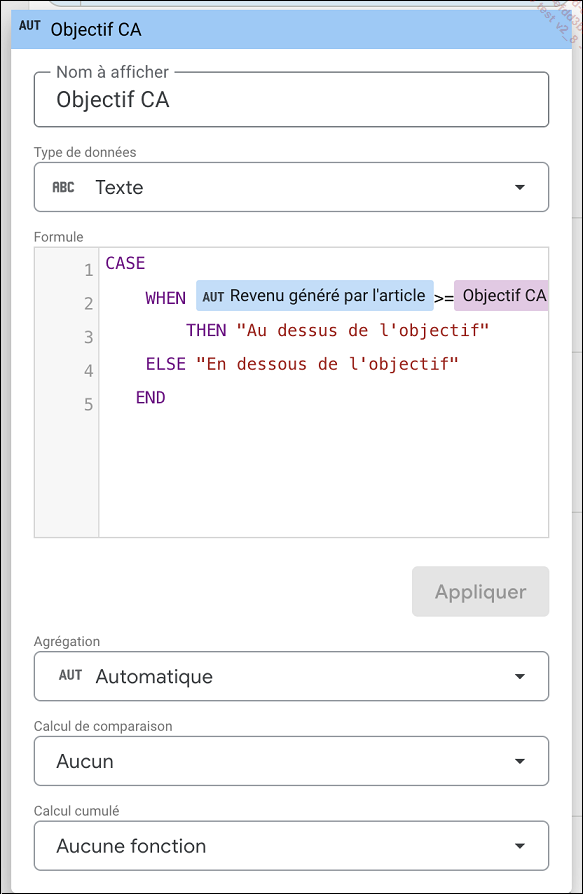
Task: Click the ABC text type icon
Action: (x=63, y=188)
